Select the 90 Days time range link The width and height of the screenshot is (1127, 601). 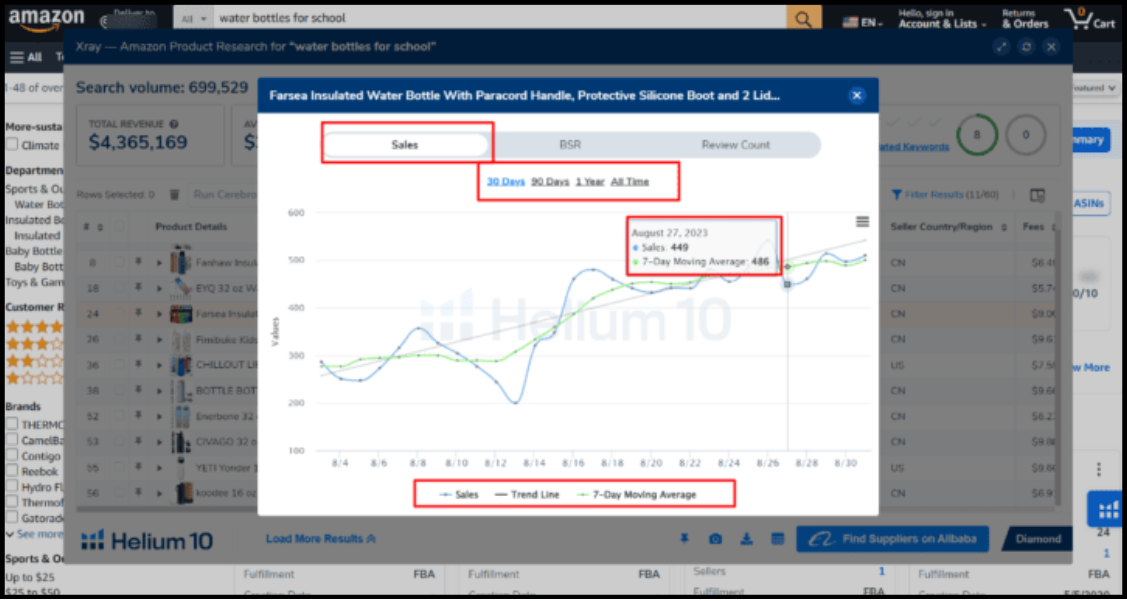point(549,182)
